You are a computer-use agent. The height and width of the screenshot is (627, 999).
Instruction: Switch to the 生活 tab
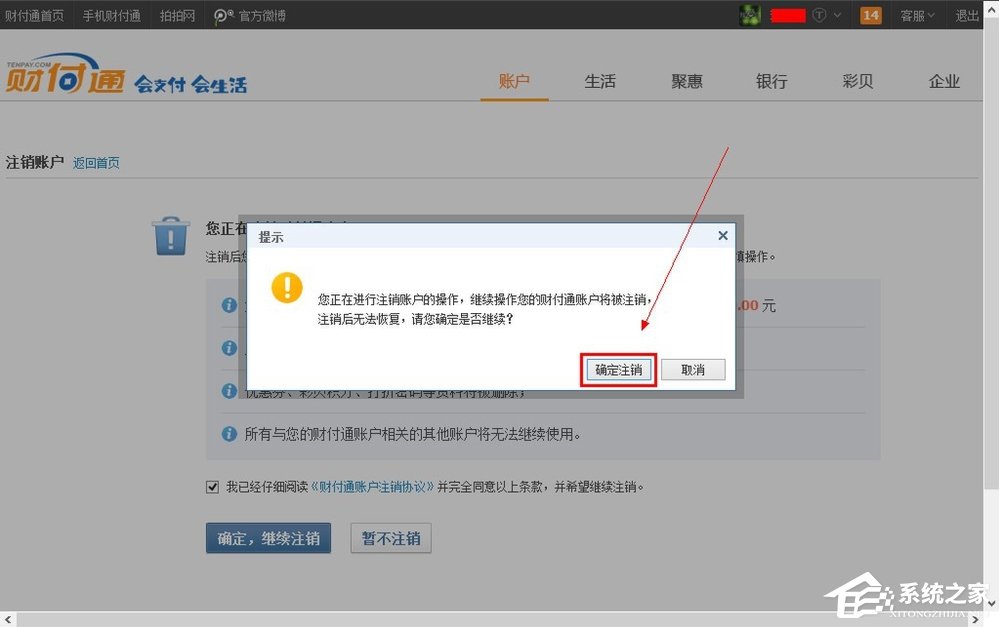point(600,82)
